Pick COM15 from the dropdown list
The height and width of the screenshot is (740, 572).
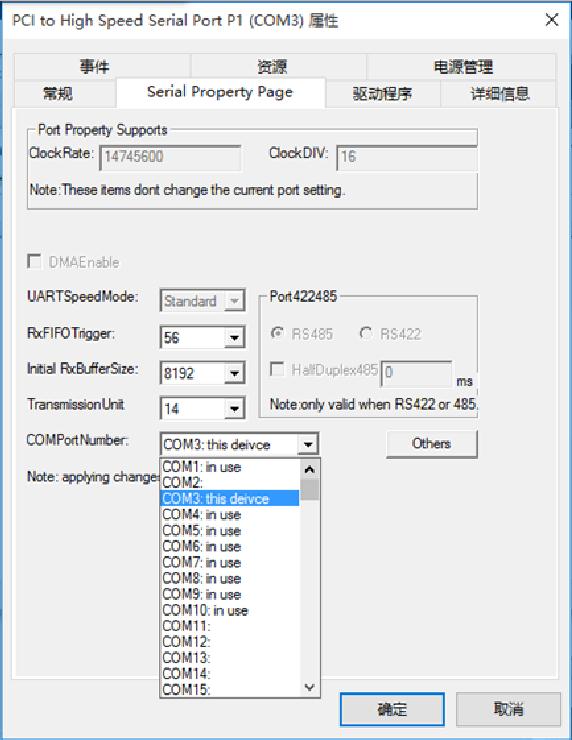coord(230,689)
